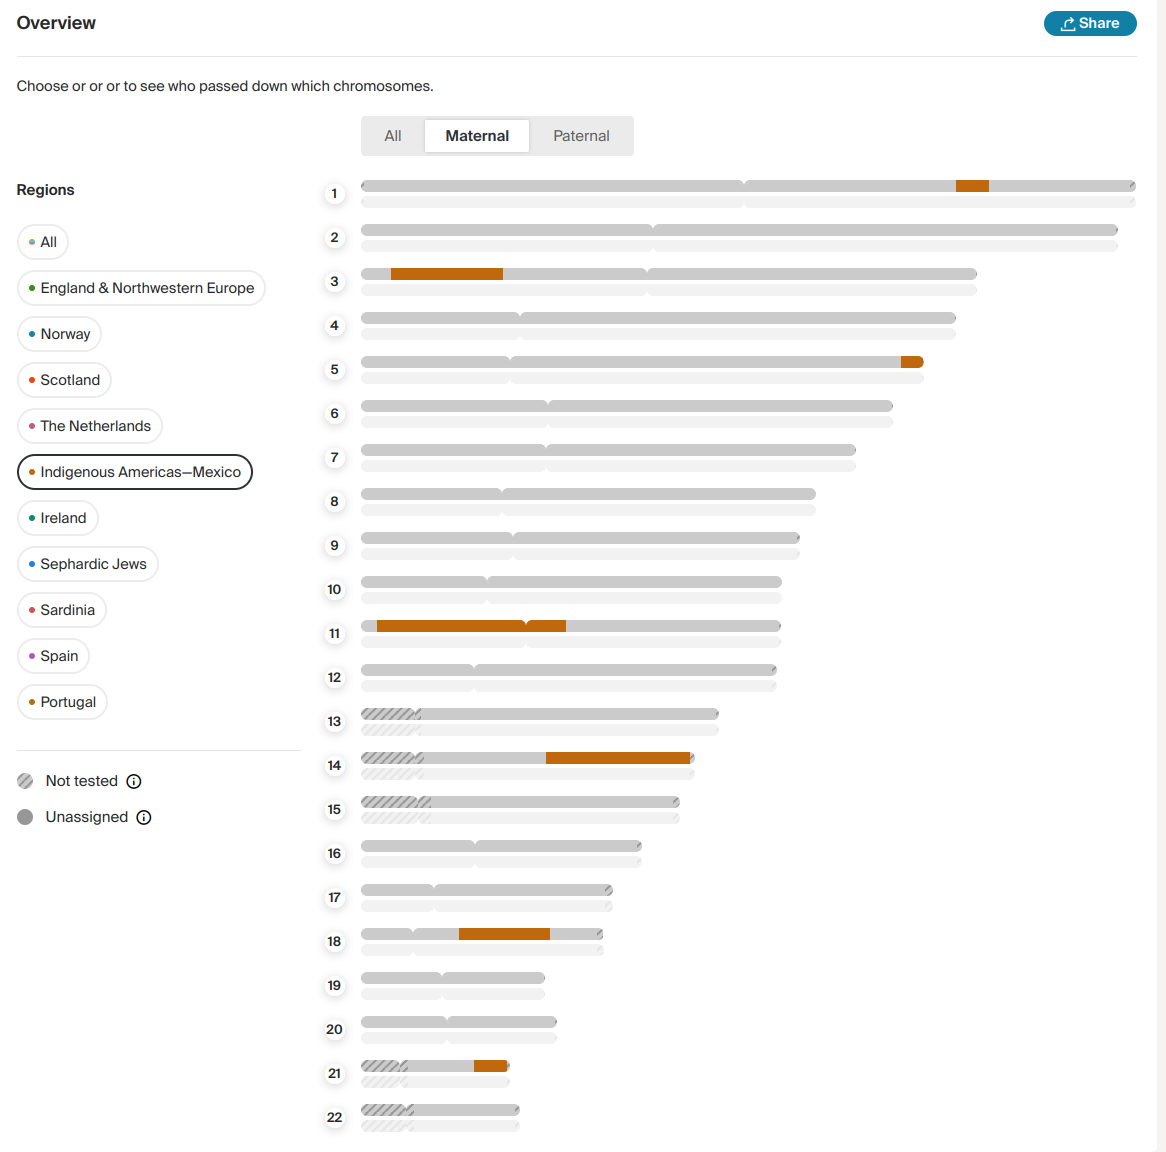This screenshot has height=1152, width=1166.
Task: Click the purple dot on Spain chip
Action: pyautogui.click(x=30, y=656)
